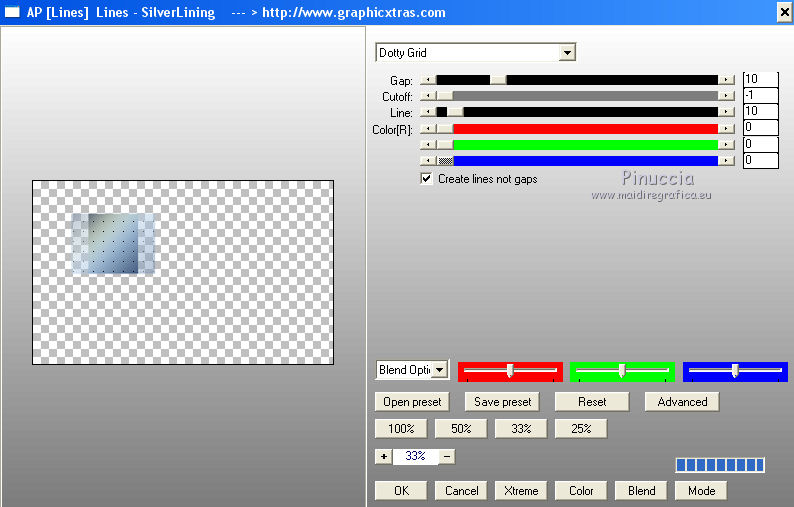Image resolution: width=794 pixels, height=507 pixels.
Task: Click the 33% zoom value field
Action: [415, 456]
